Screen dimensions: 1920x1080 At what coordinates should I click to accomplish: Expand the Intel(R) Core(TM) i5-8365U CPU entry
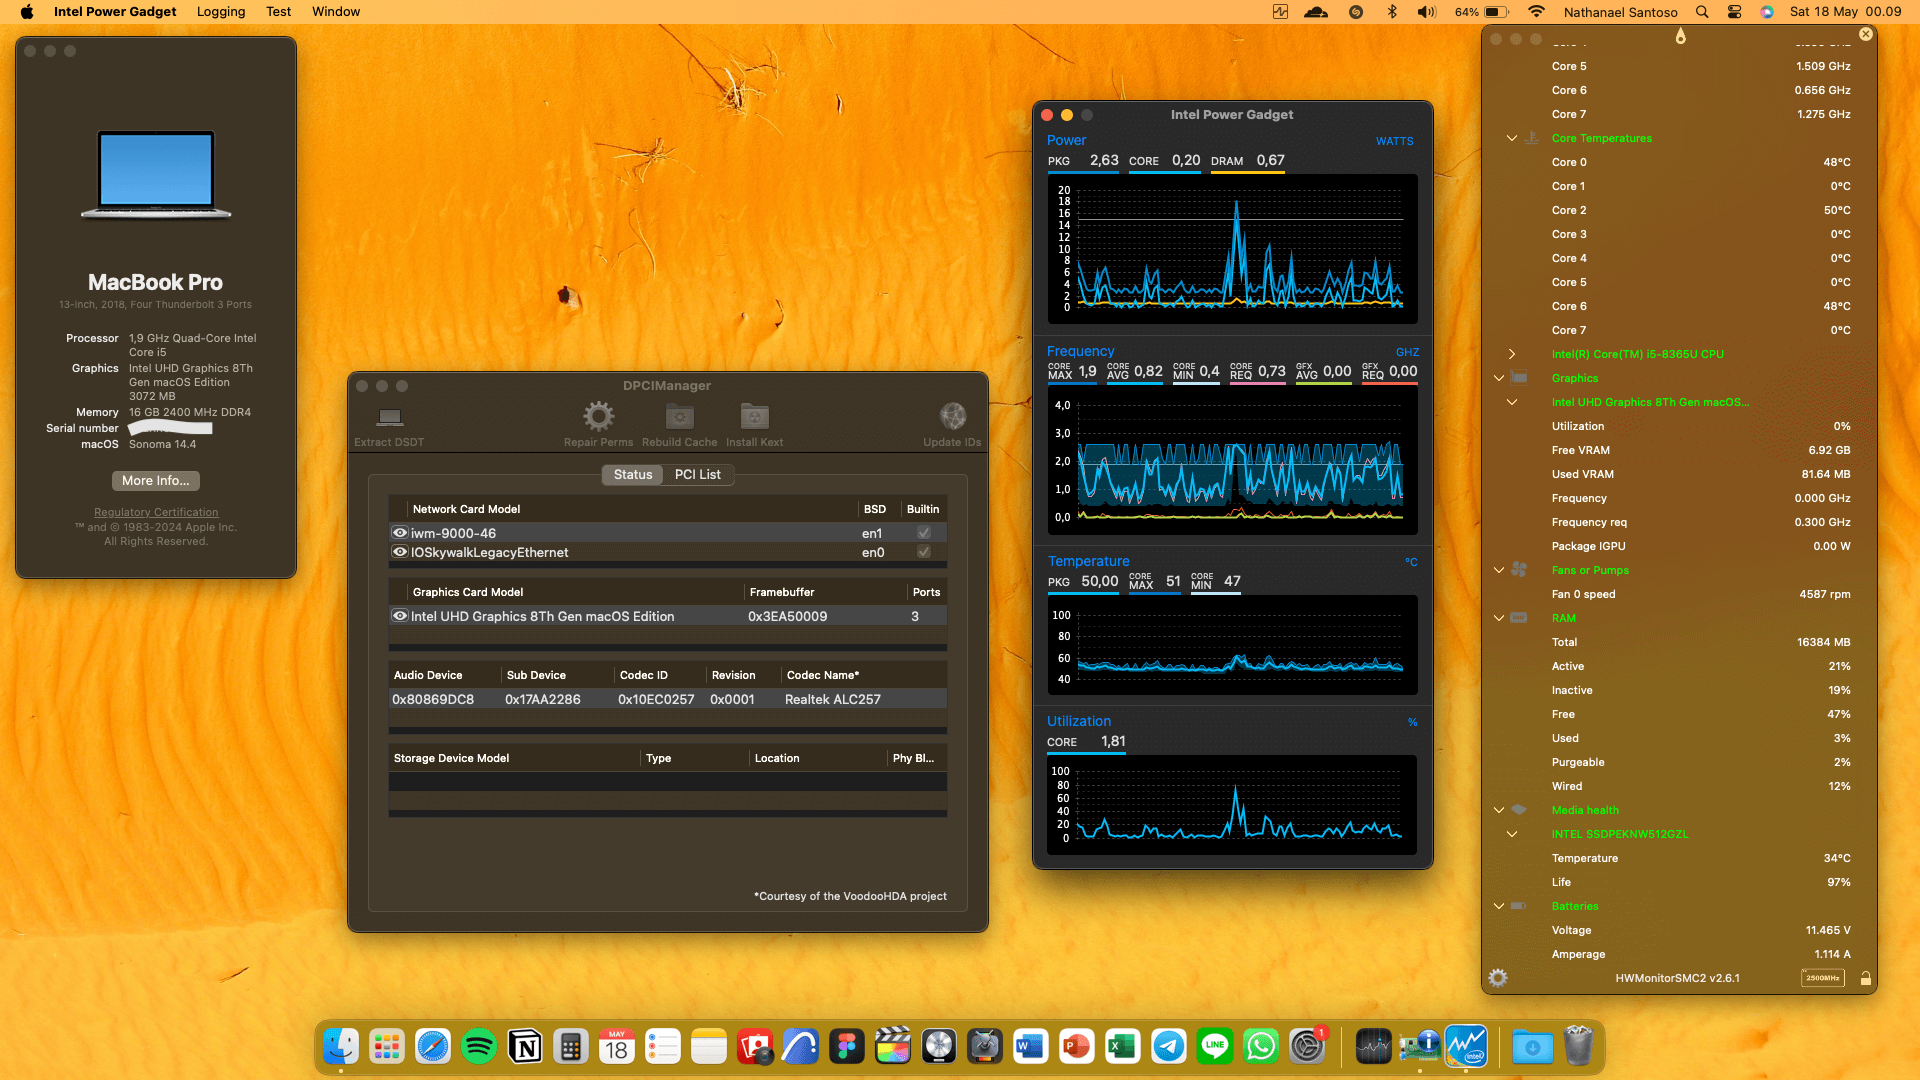(x=1511, y=353)
